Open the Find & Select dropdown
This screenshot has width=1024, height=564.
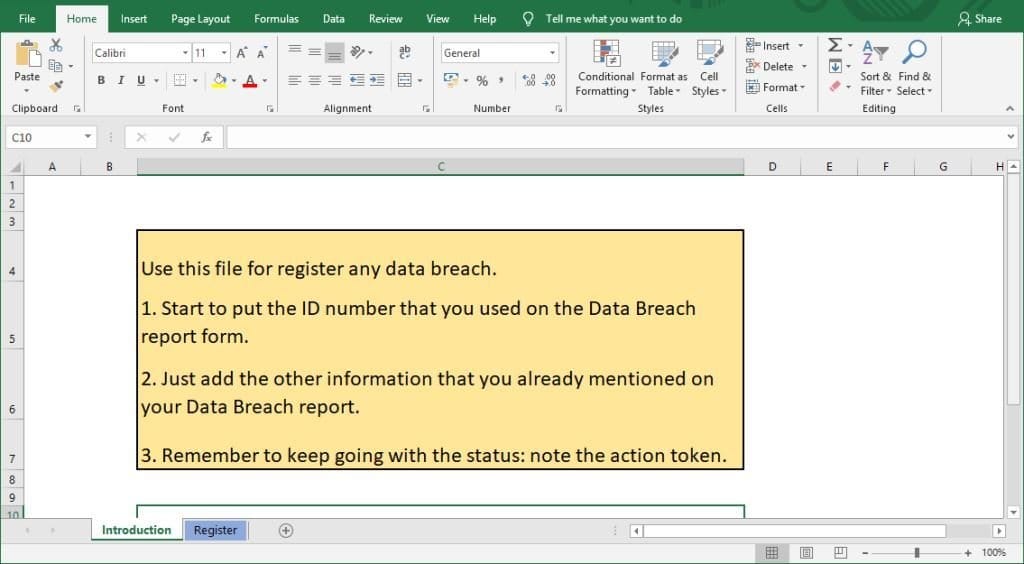(914, 69)
